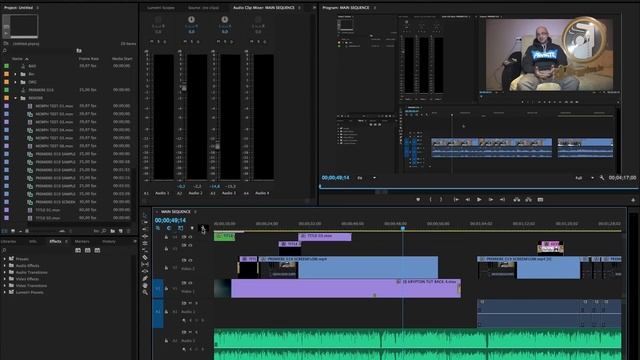Select the Zoom tool magnifier

pos(145,292)
